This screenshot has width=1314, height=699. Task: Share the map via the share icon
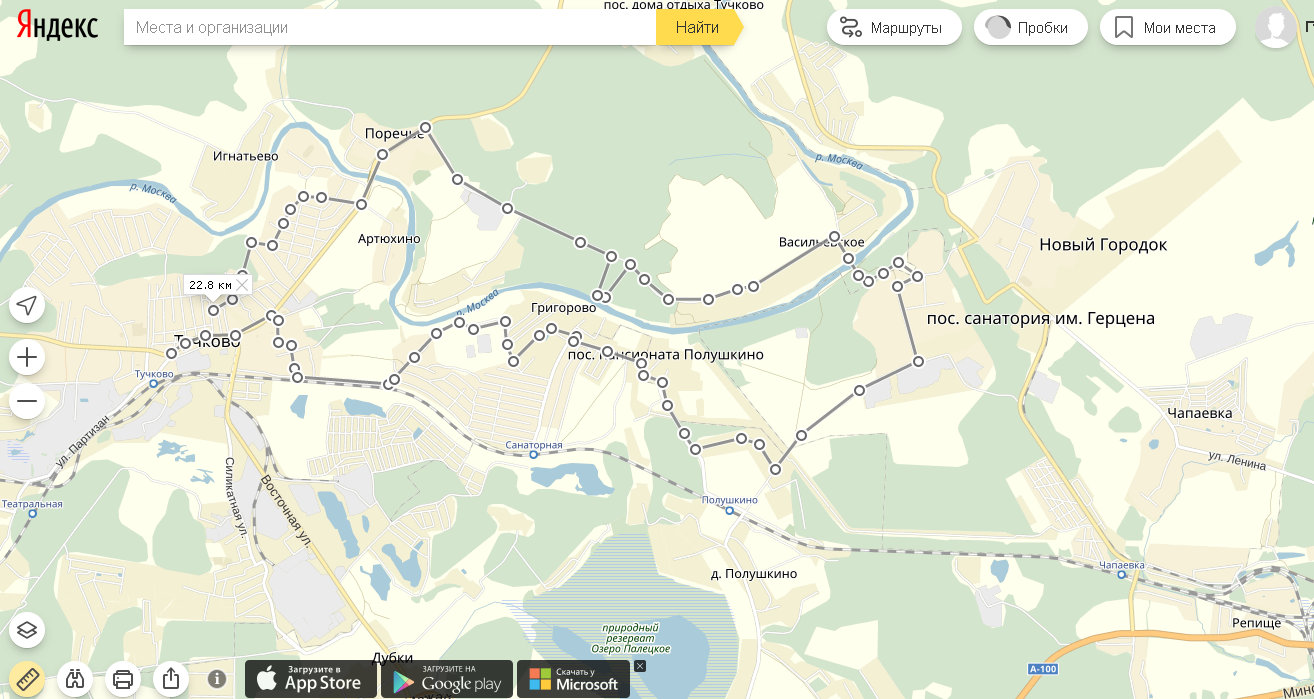click(x=171, y=679)
